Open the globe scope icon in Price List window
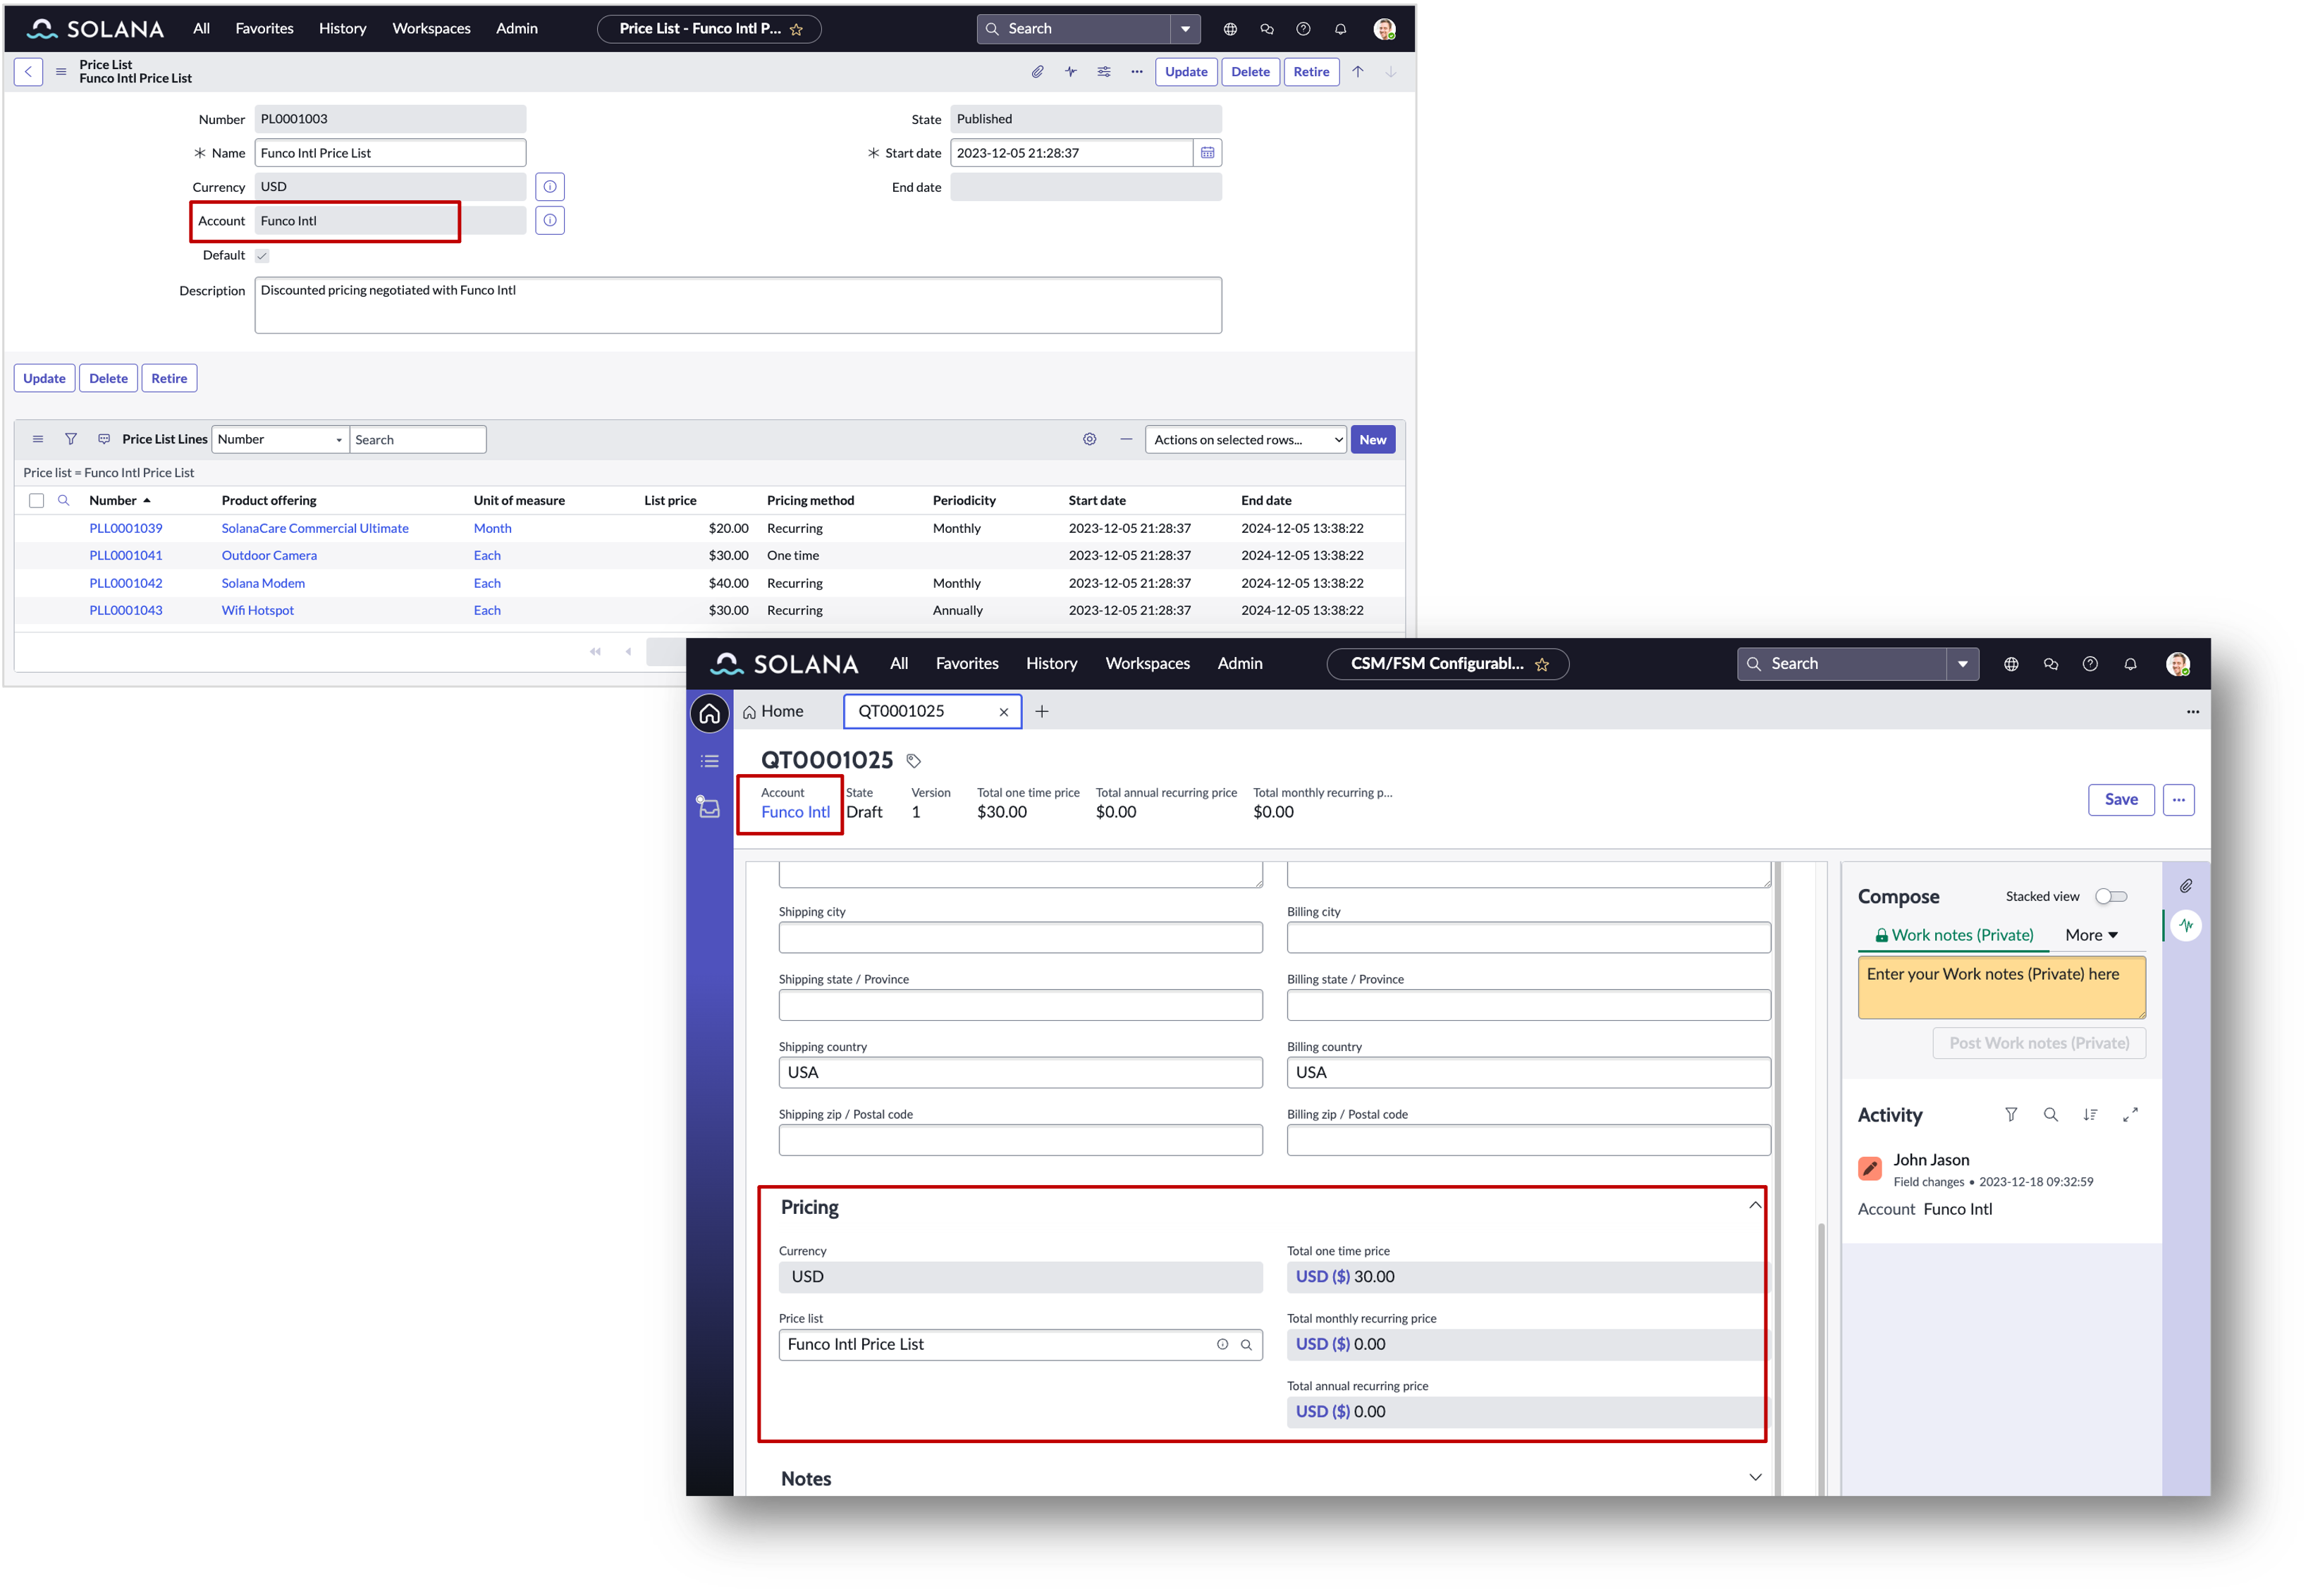 click(1229, 29)
